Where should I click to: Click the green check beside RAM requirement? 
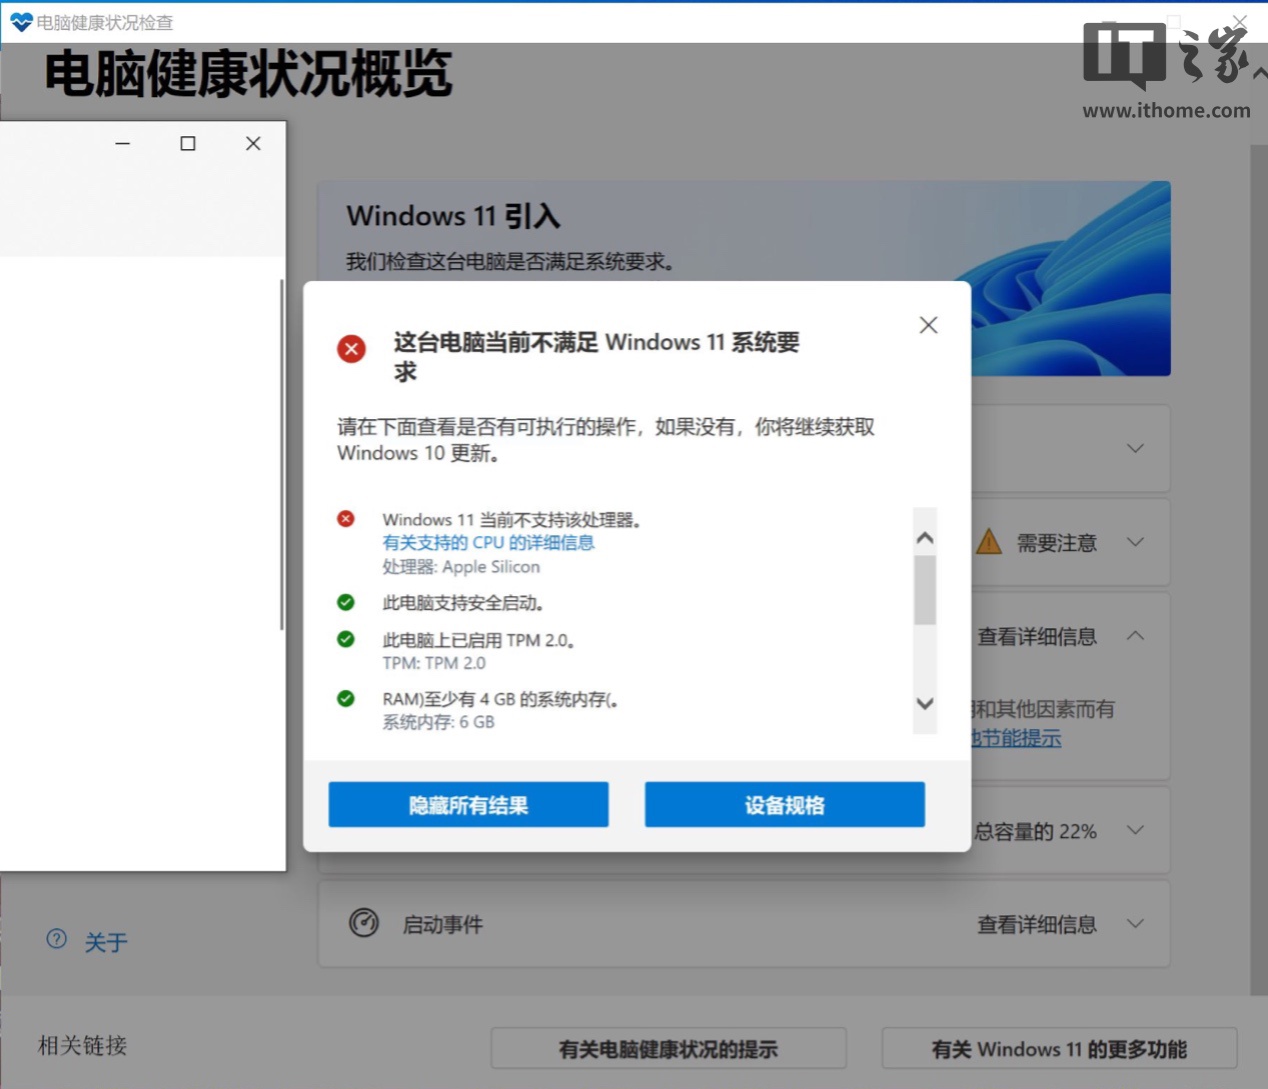(x=345, y=699)
